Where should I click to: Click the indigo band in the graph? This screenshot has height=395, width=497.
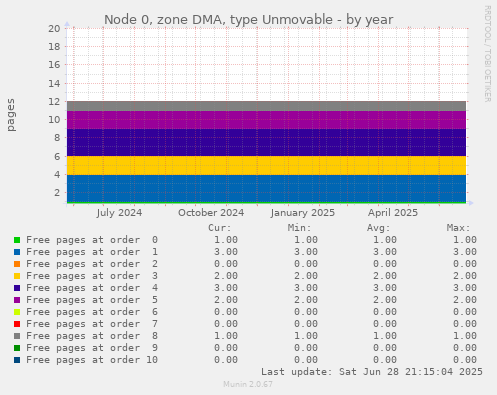266,143
